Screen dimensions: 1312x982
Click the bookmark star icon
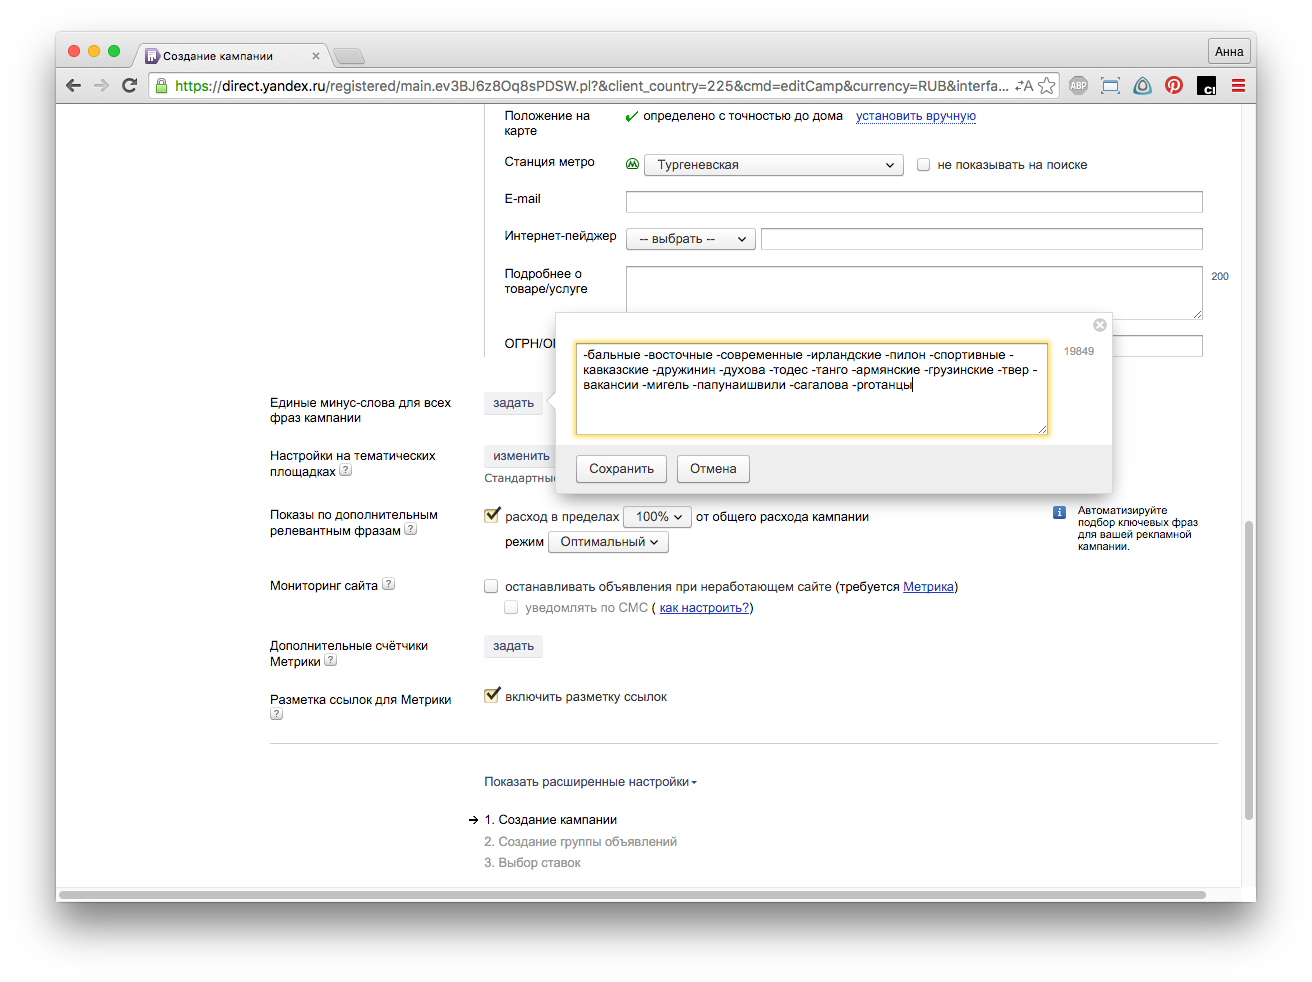click(1047, 86)
